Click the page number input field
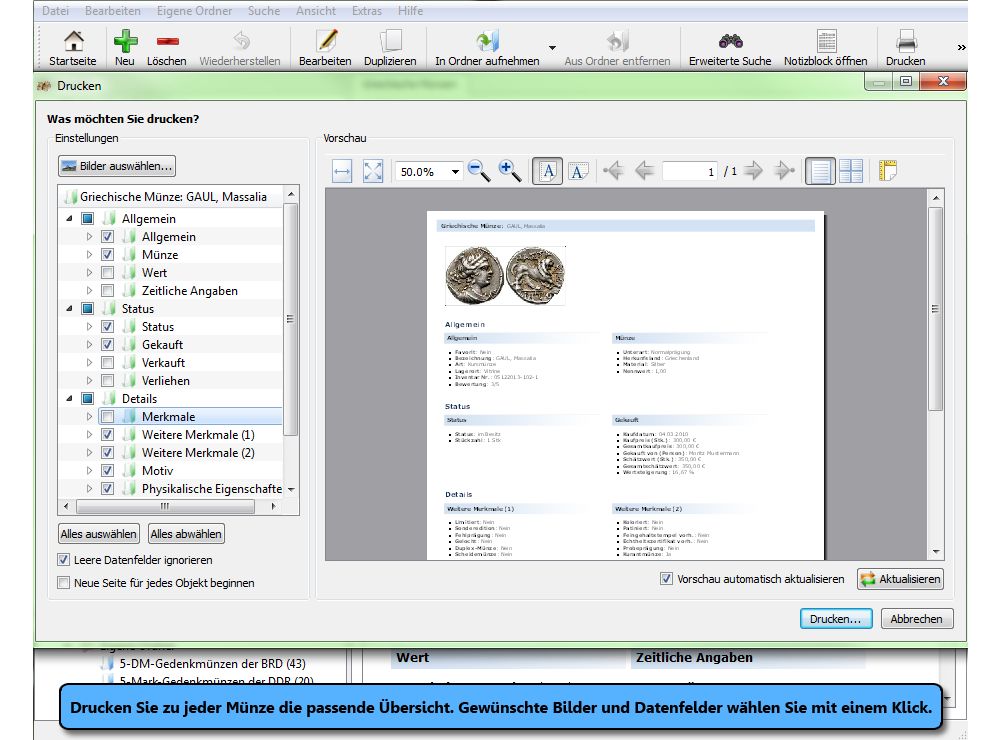This screenshot has width=1001, height=740. pos(690,172)
